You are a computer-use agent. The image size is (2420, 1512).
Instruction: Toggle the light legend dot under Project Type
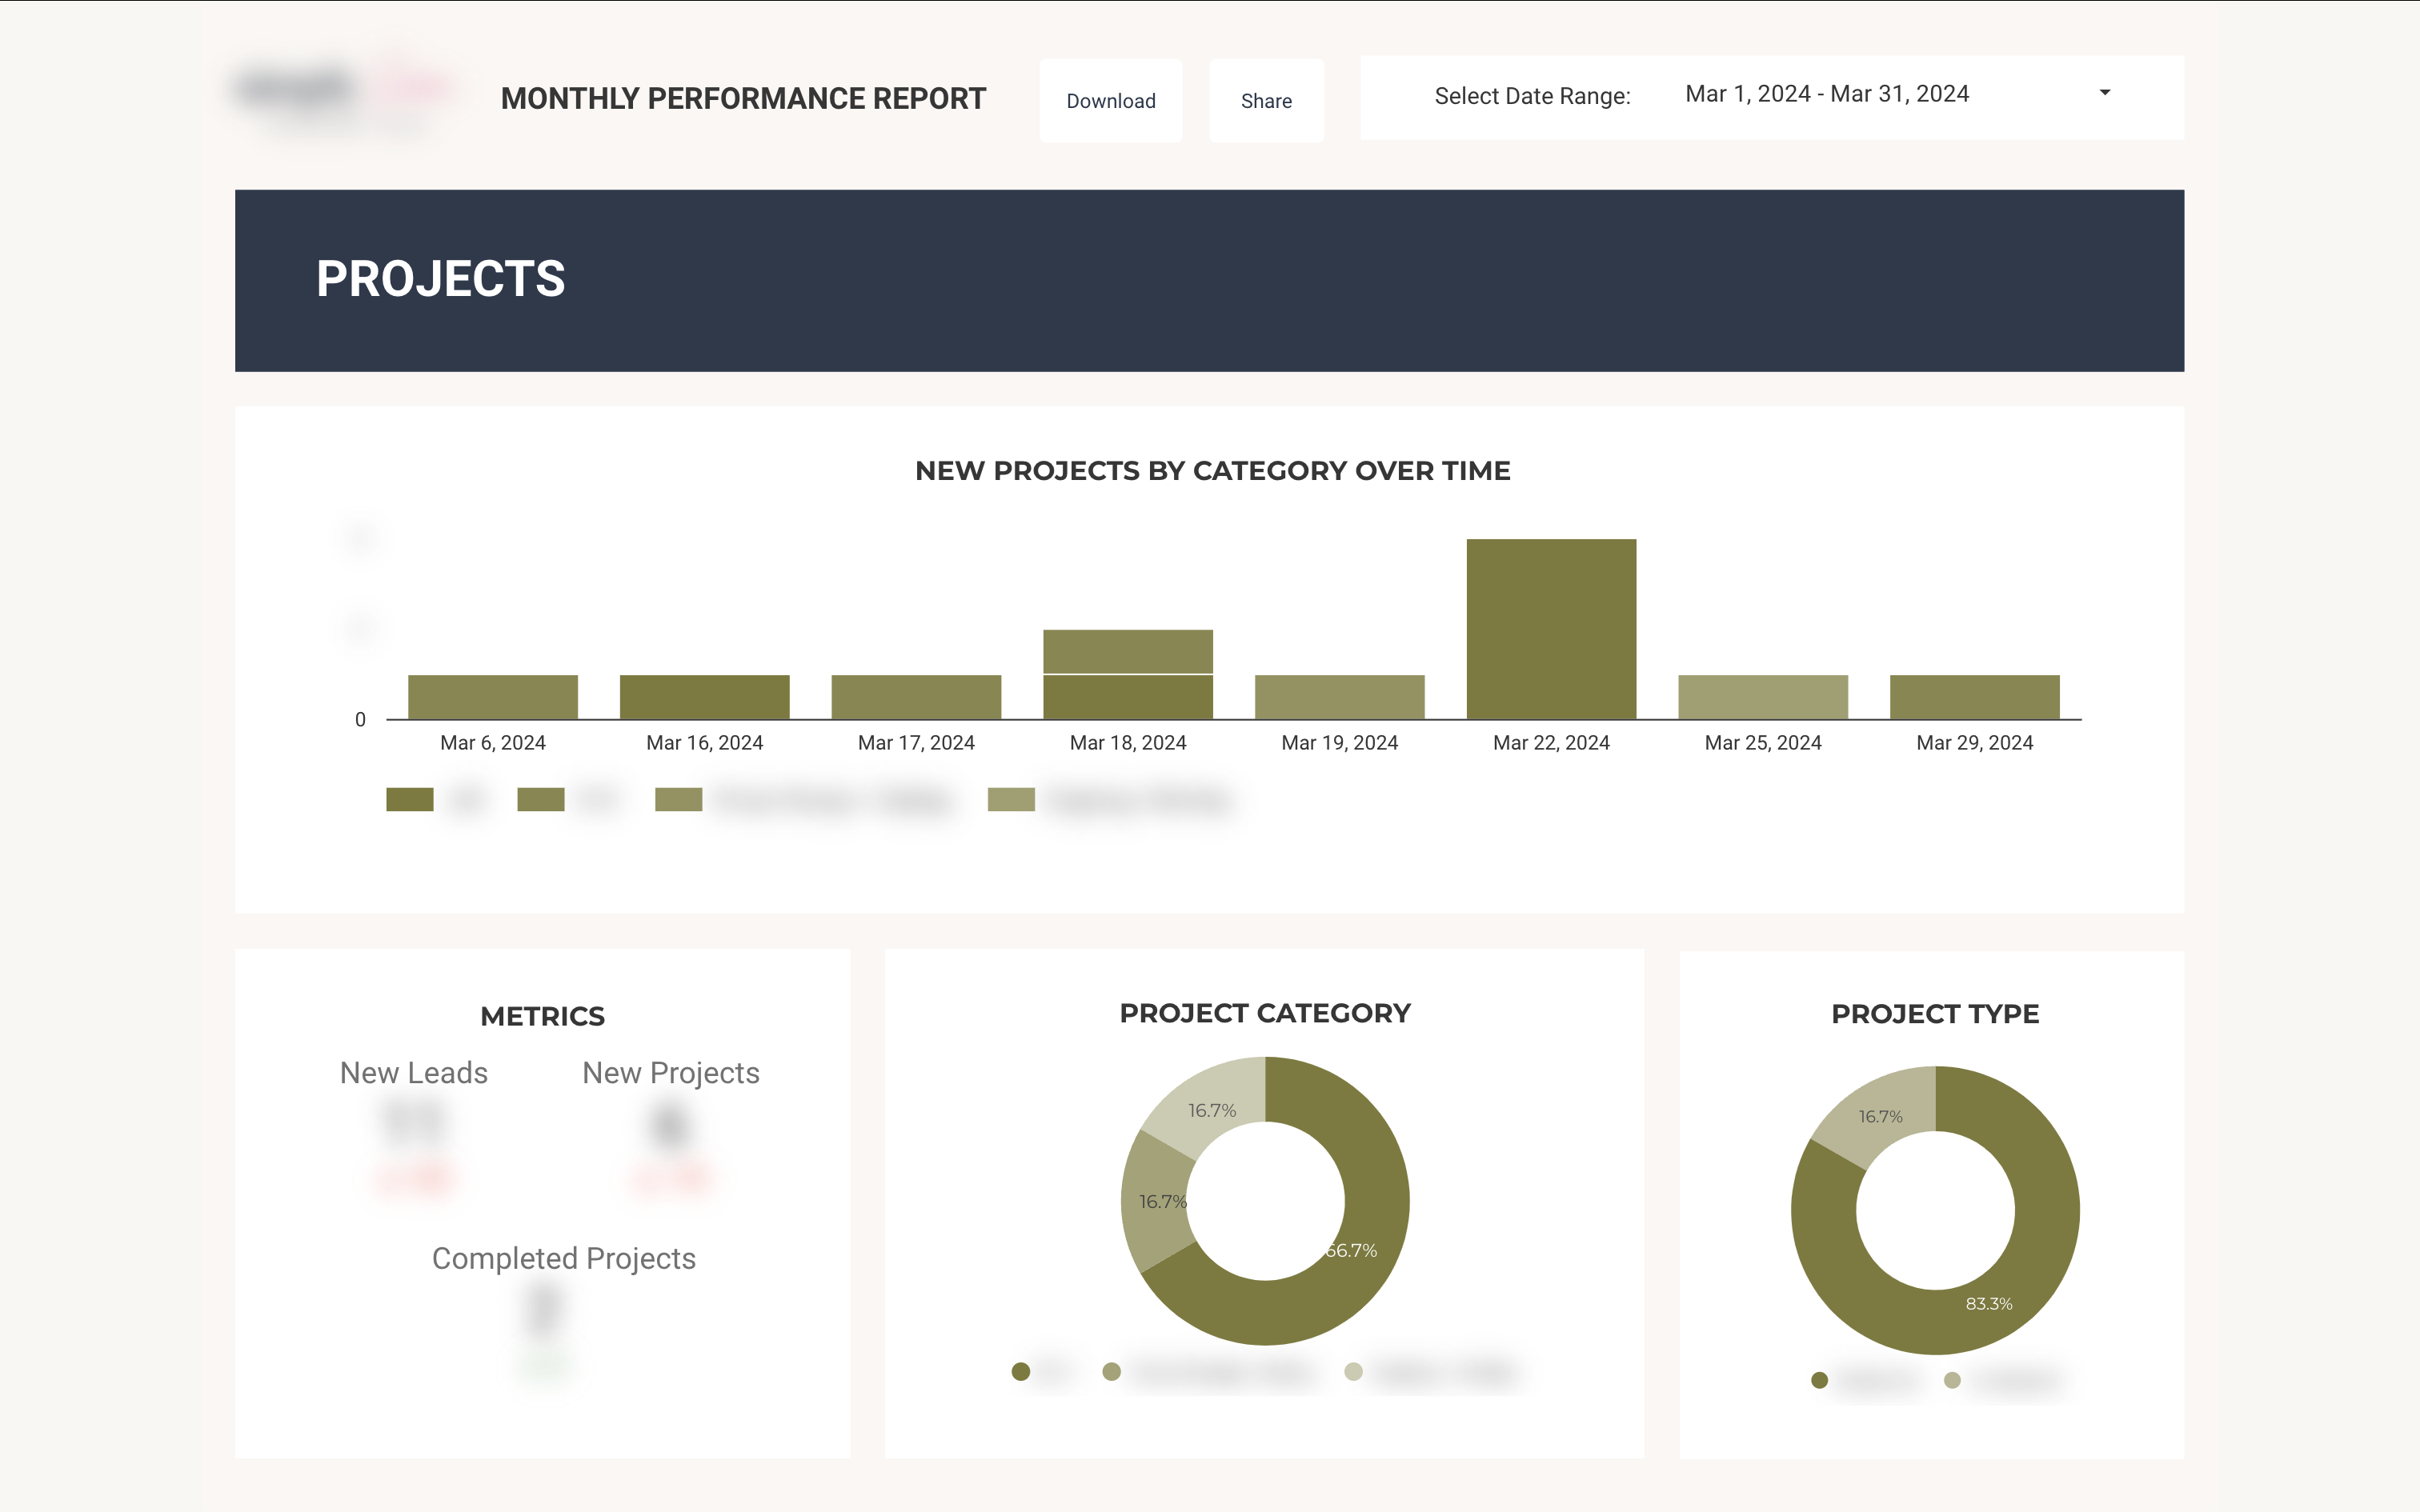pyautogui.click(x=1951, y=1381)
